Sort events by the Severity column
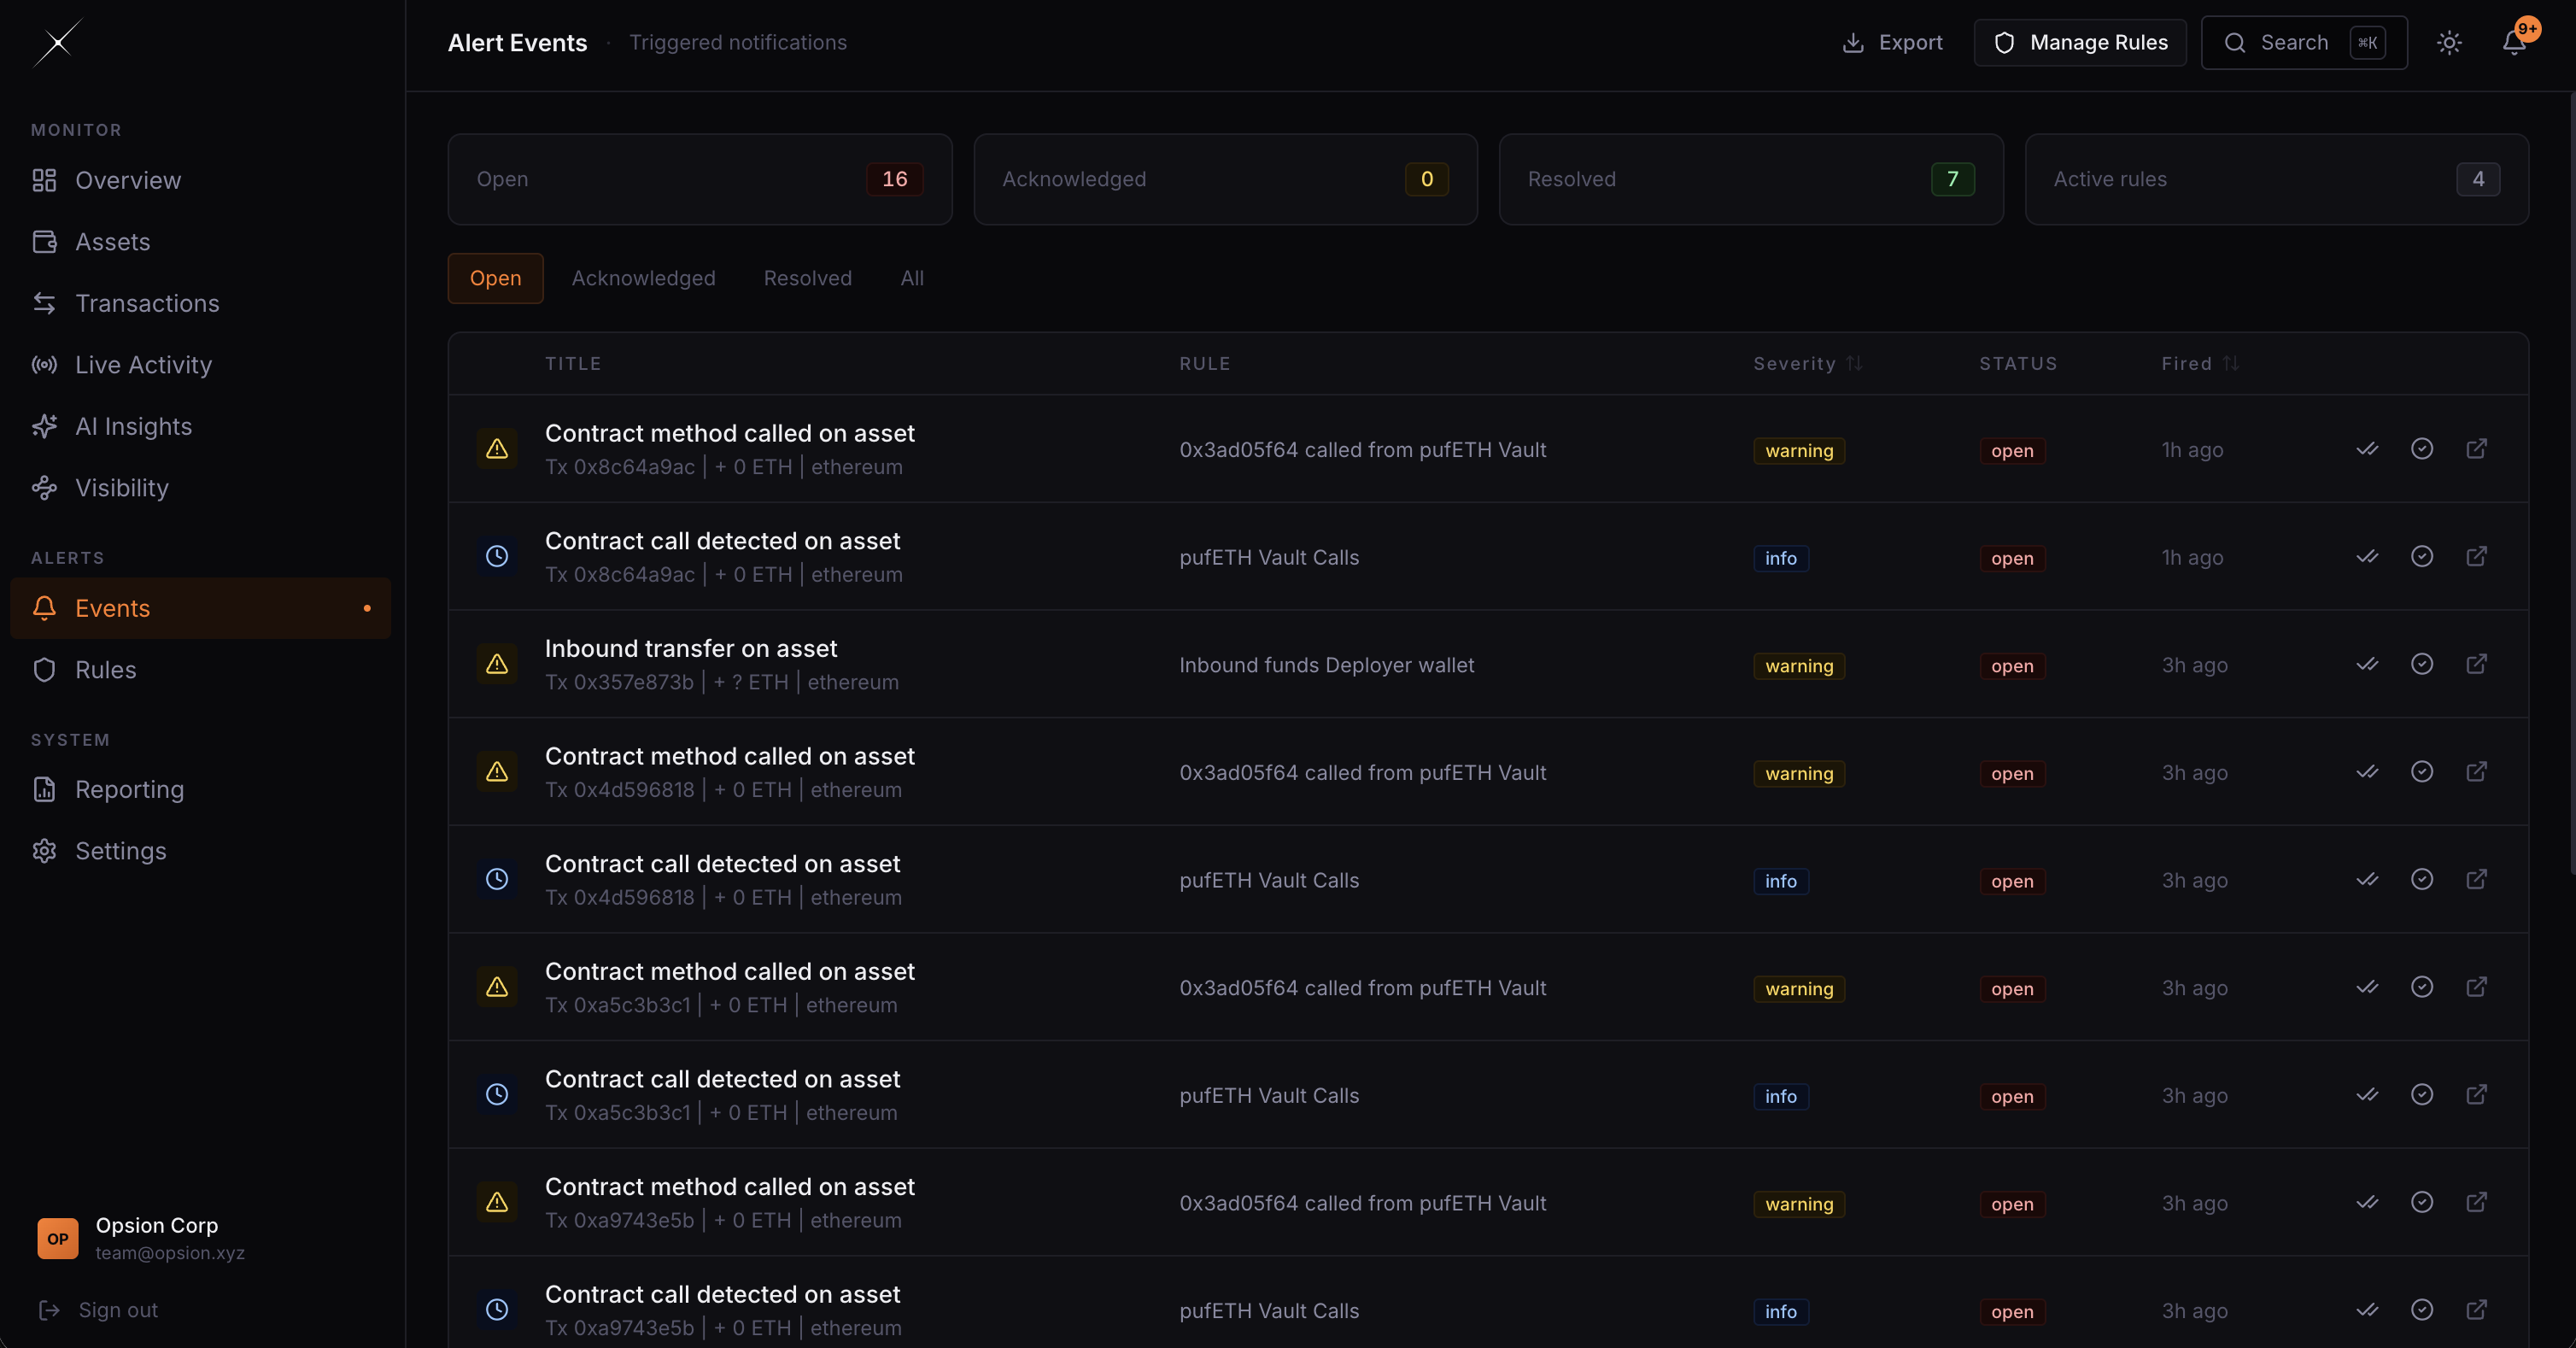 pyautogui.click(x=1805, y=363)
